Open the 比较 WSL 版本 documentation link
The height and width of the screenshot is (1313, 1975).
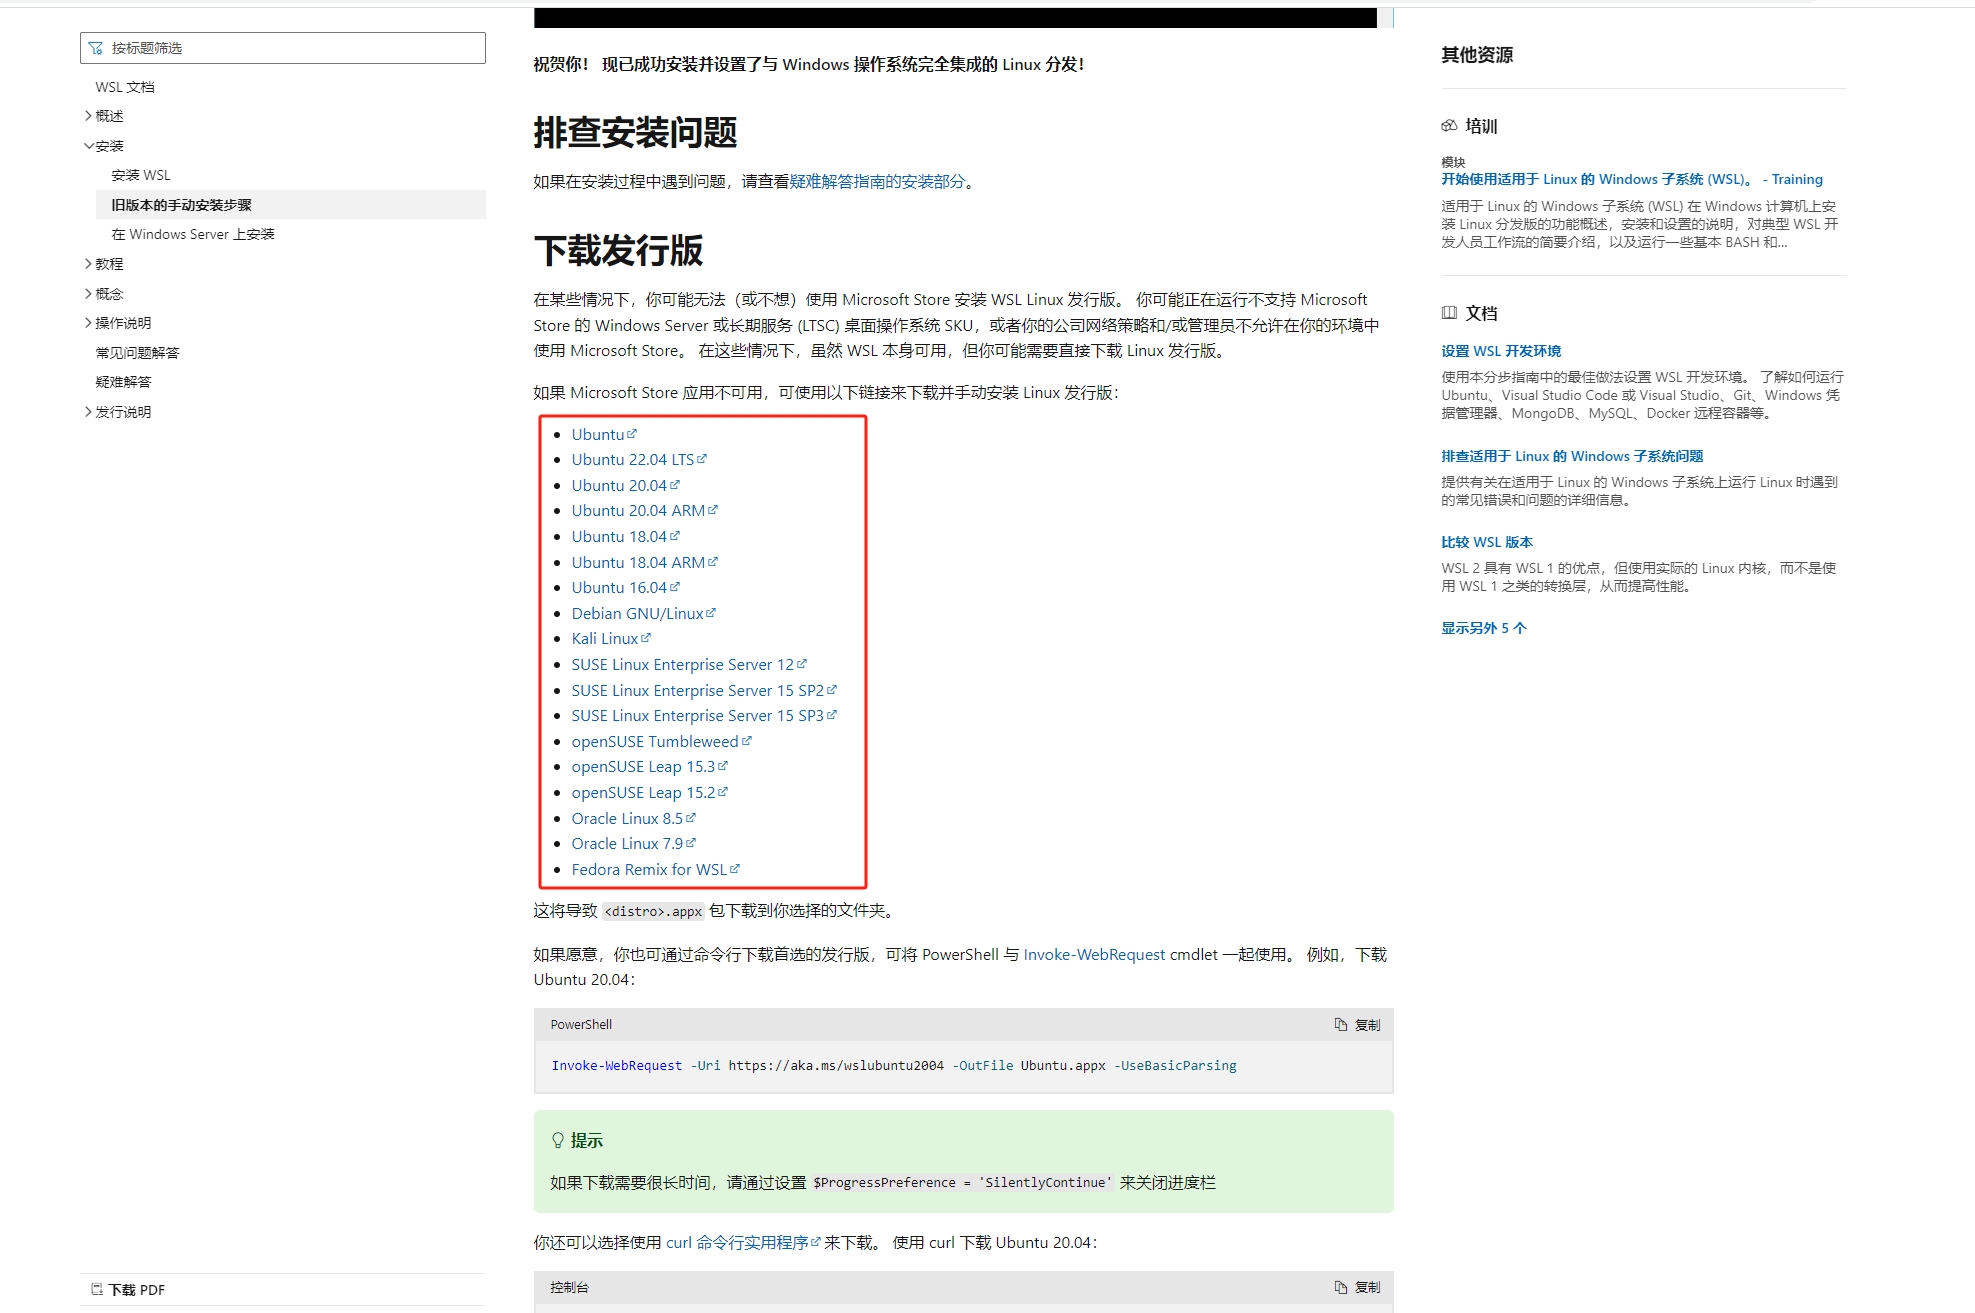1486,541
